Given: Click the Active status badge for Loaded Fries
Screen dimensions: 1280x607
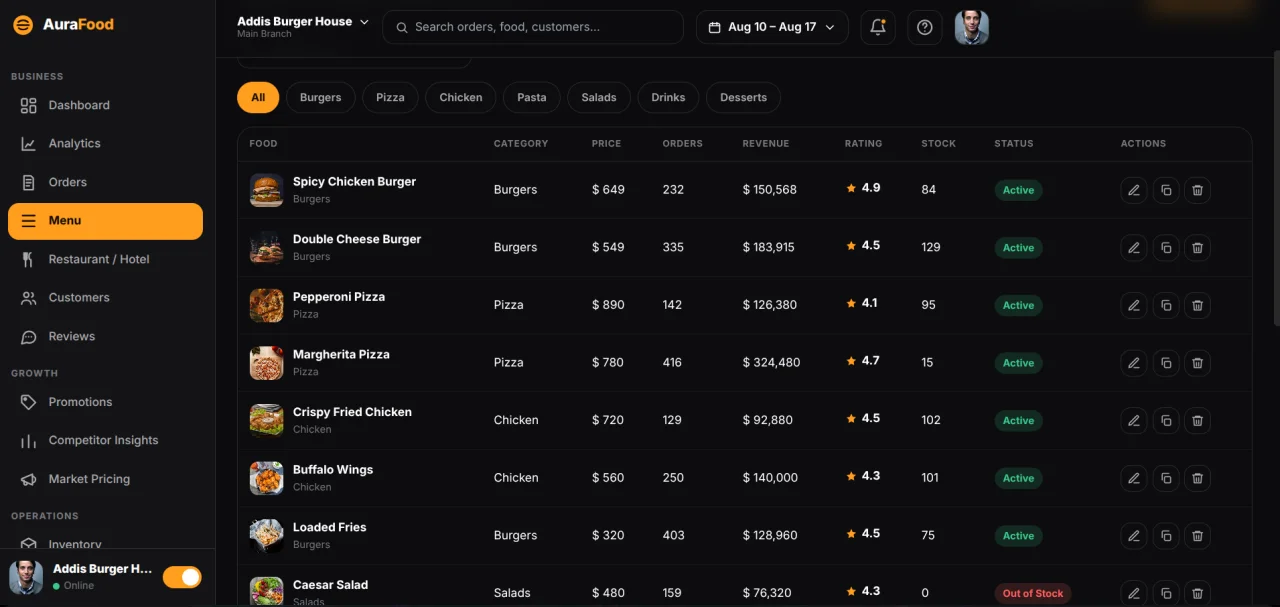Looking at the screenshot, I should tap(1018, 536).
